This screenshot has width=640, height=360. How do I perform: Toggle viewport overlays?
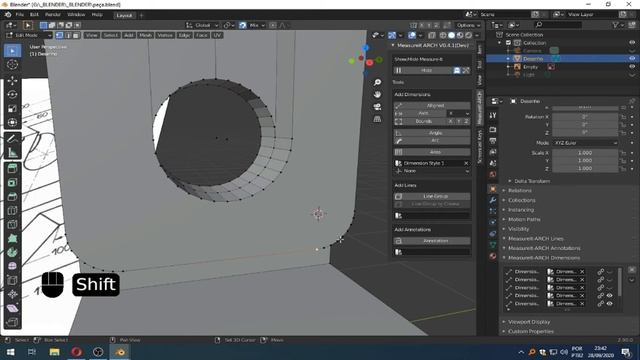coord(412,35)
